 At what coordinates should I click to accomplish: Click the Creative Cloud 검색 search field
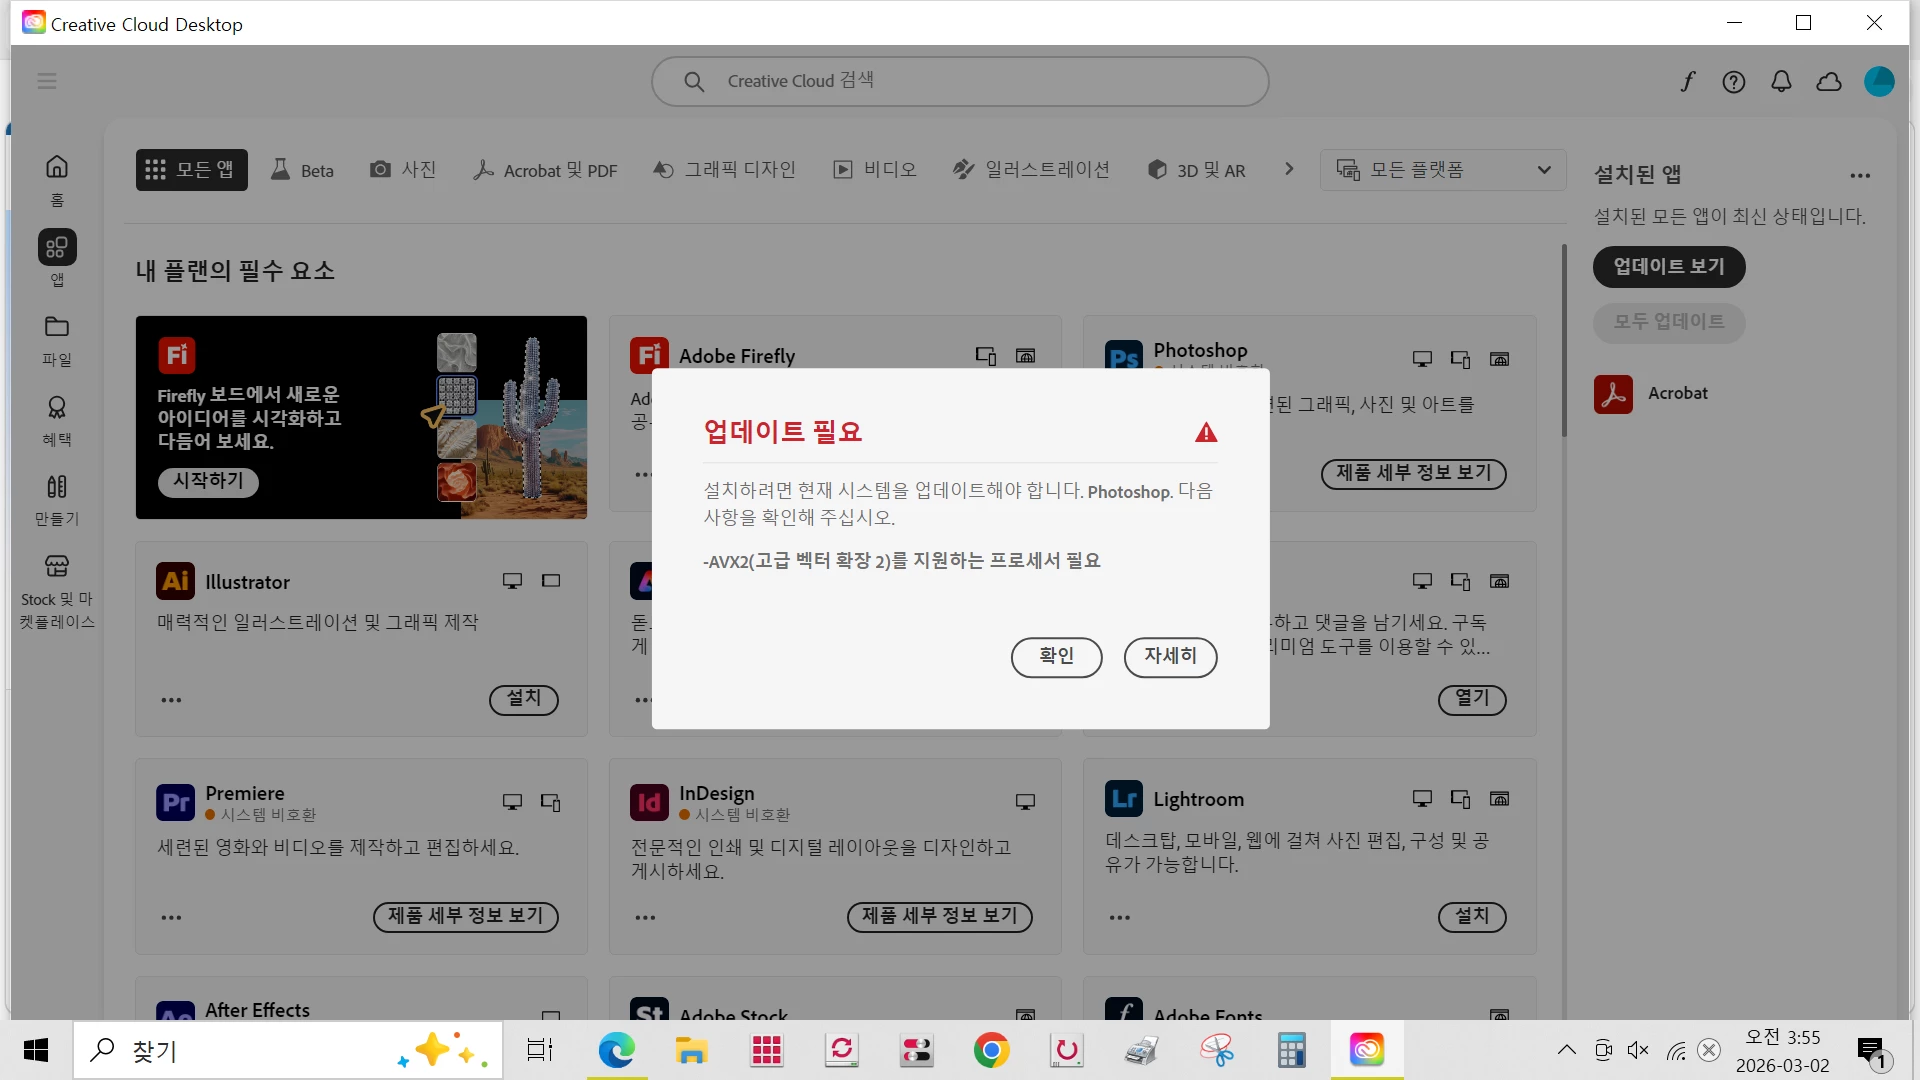(960, 81)
